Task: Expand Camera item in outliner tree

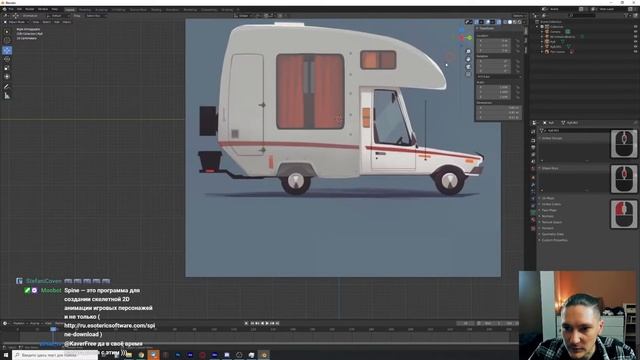Action: click(542, 31)
